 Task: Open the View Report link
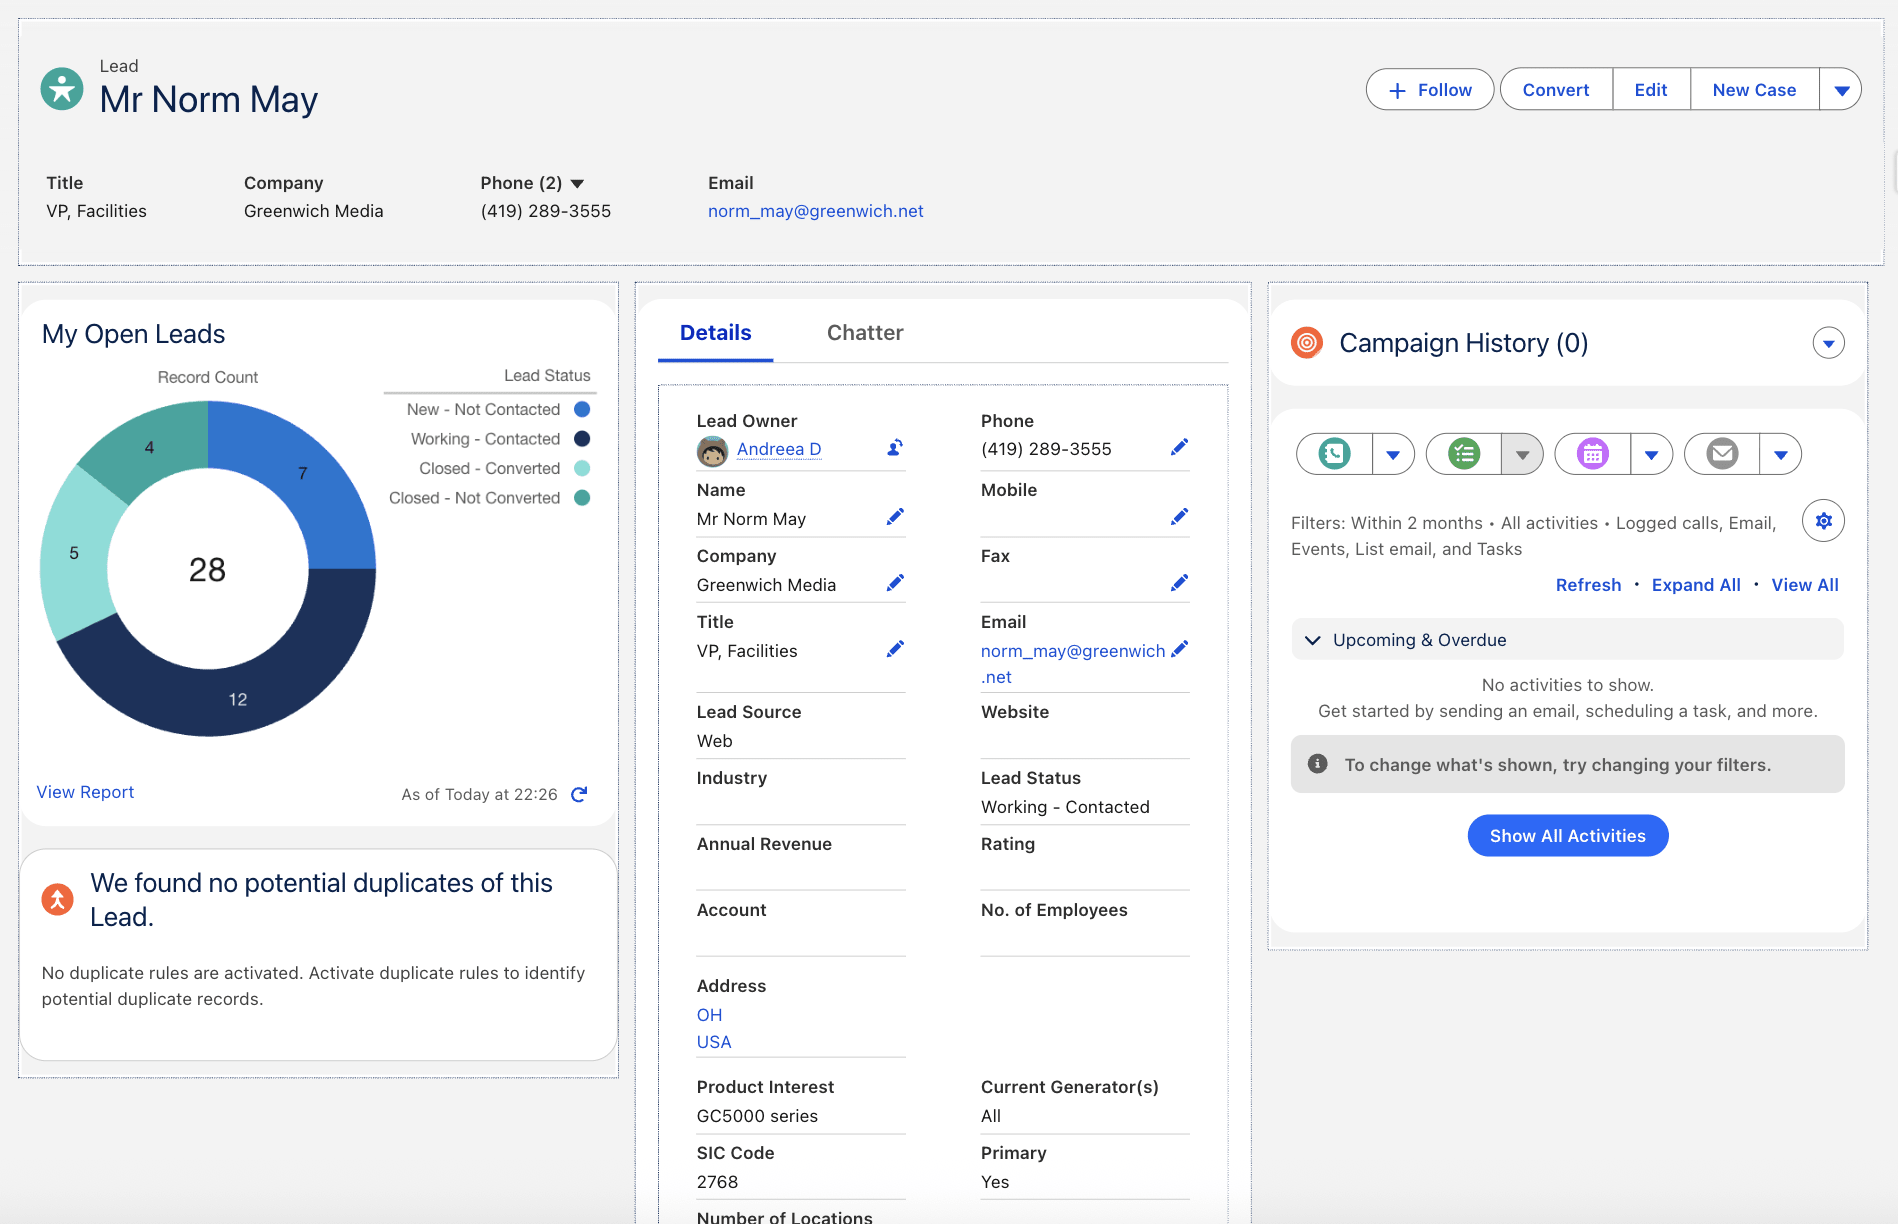(x=85, y=792)
